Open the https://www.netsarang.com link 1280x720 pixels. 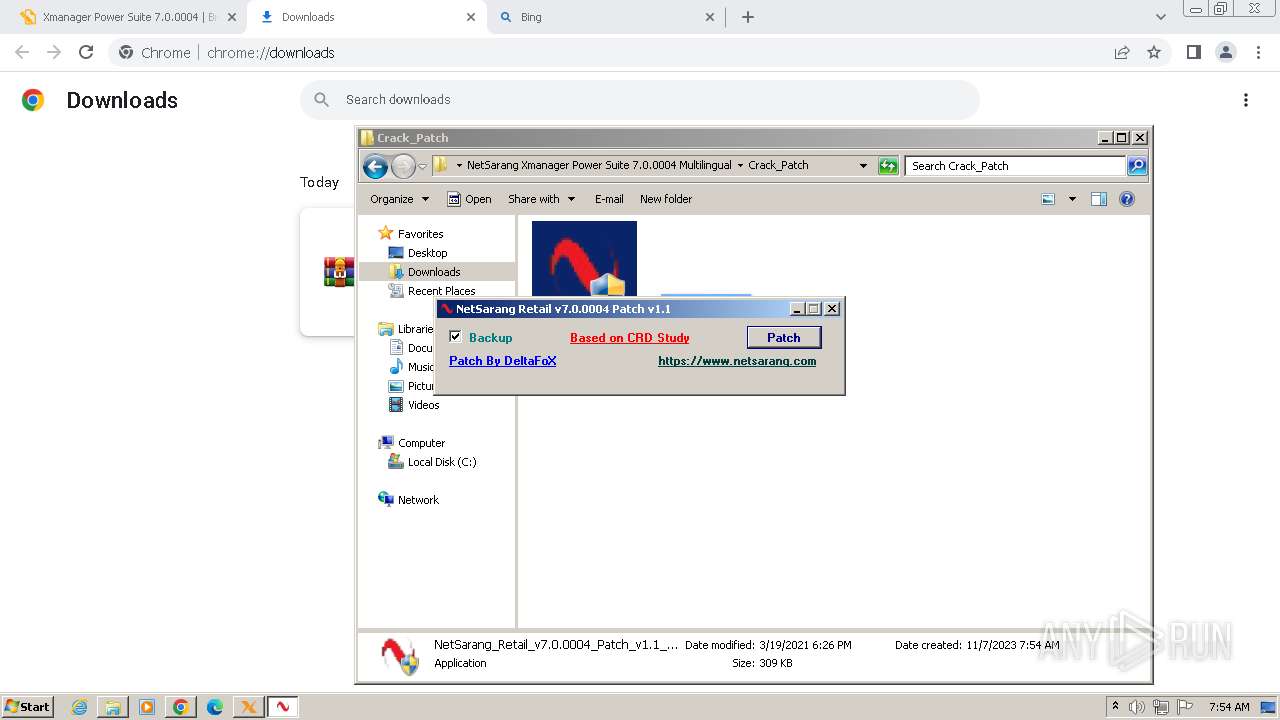coord(737,361)
